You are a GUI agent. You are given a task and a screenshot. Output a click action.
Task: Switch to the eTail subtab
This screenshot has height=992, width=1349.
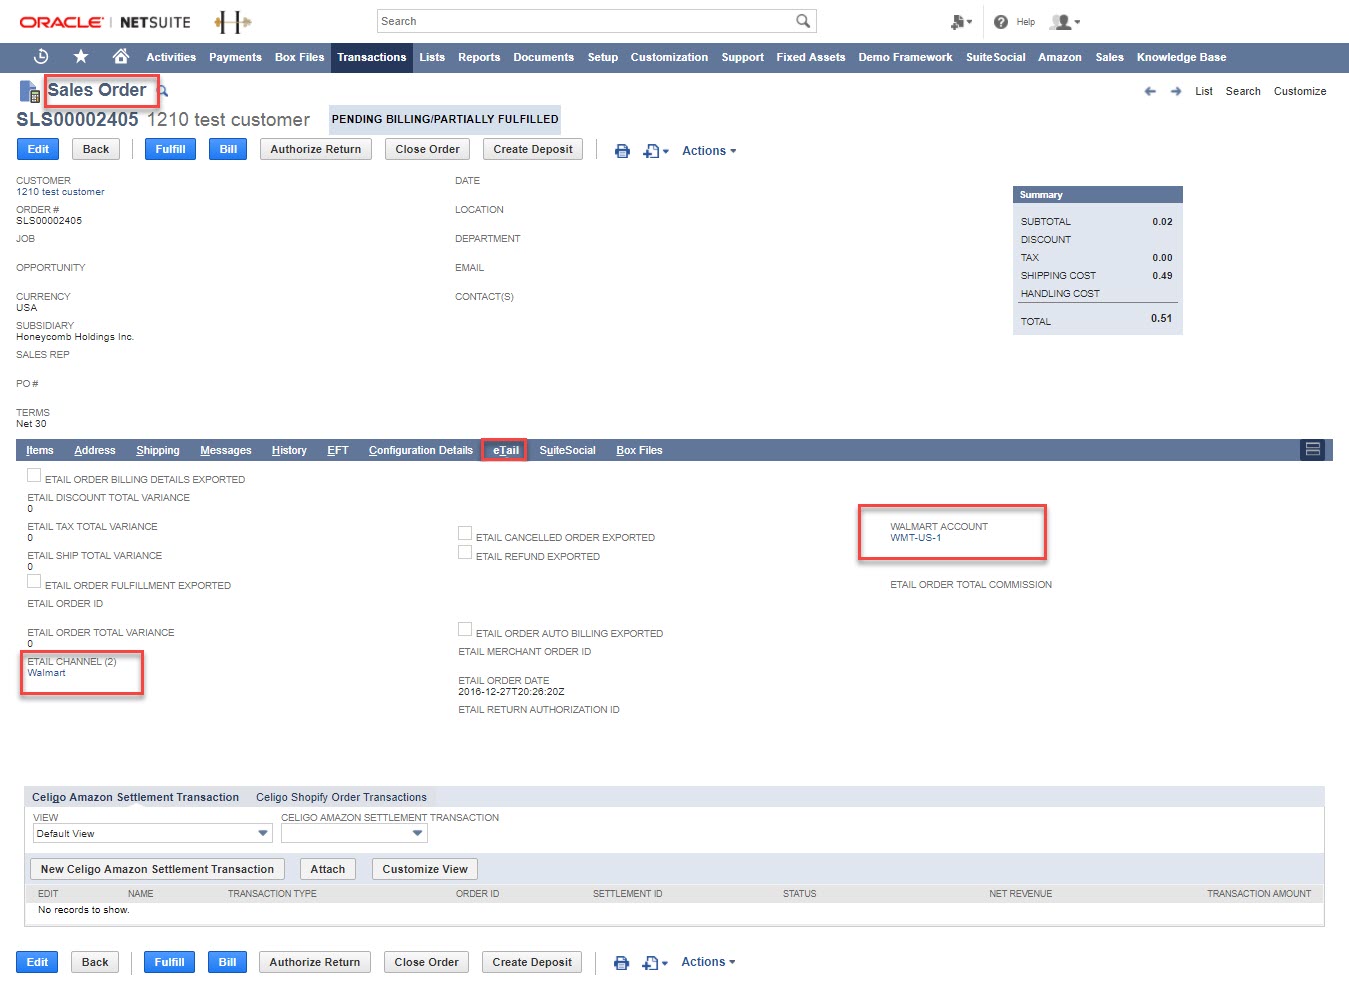pos(506,450)
